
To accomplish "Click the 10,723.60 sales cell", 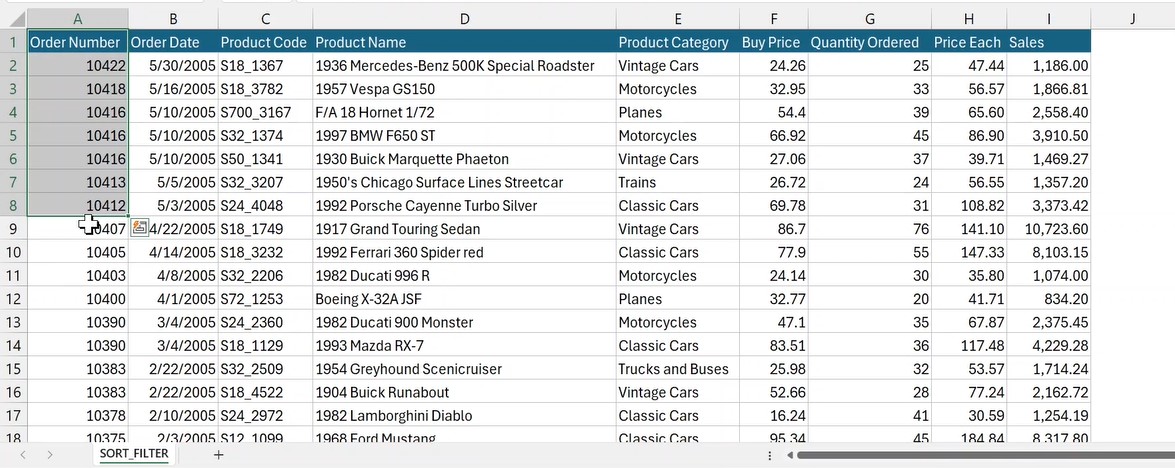I will click(1048, 229).
